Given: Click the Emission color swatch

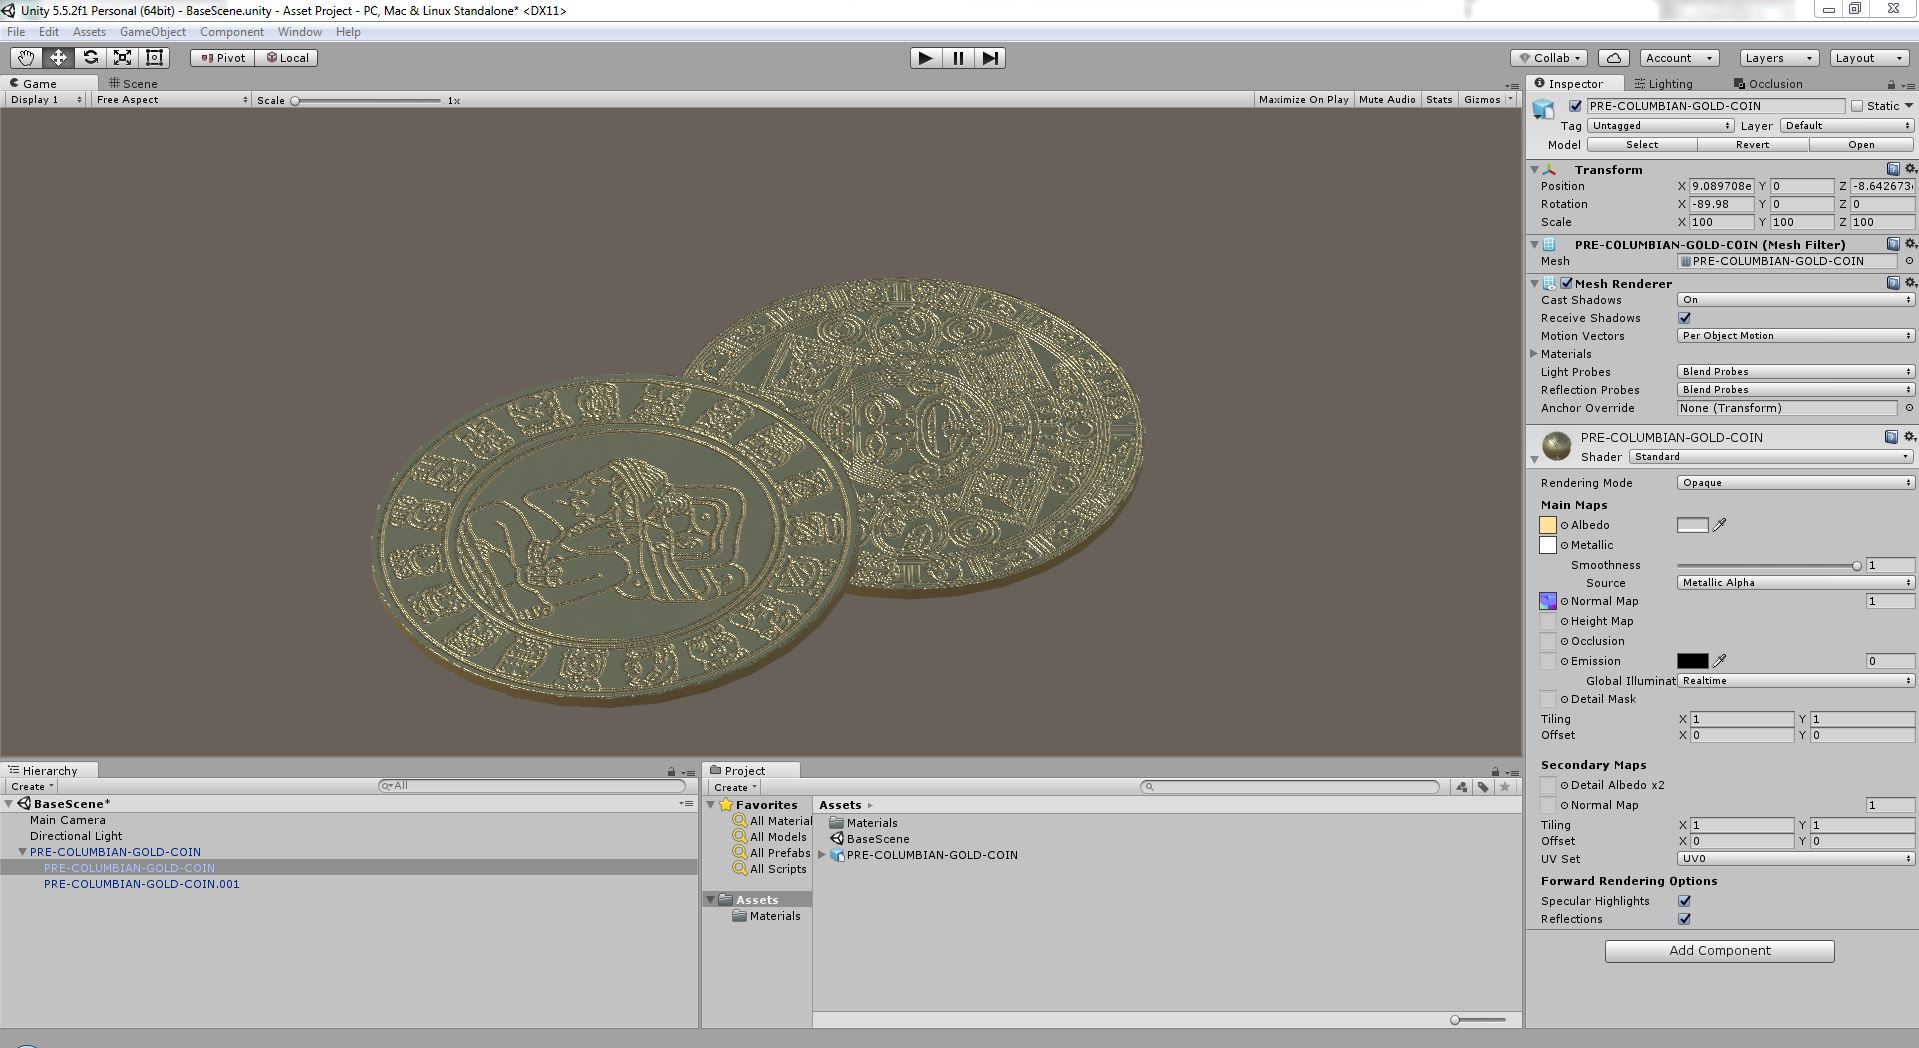Looking at the screenshot, I should pyautogui.click(x=1693, y=661).
